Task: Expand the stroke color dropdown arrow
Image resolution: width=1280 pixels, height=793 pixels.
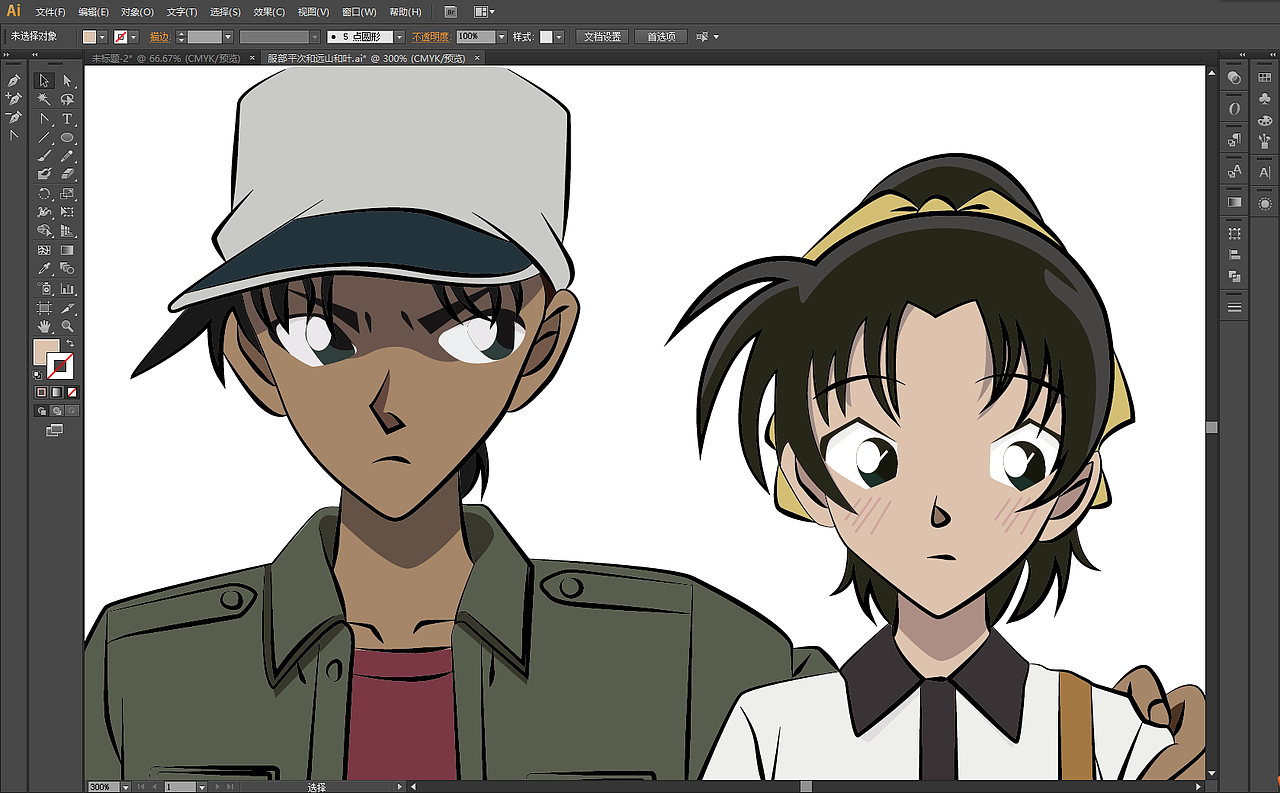Action: click(133, 37)
